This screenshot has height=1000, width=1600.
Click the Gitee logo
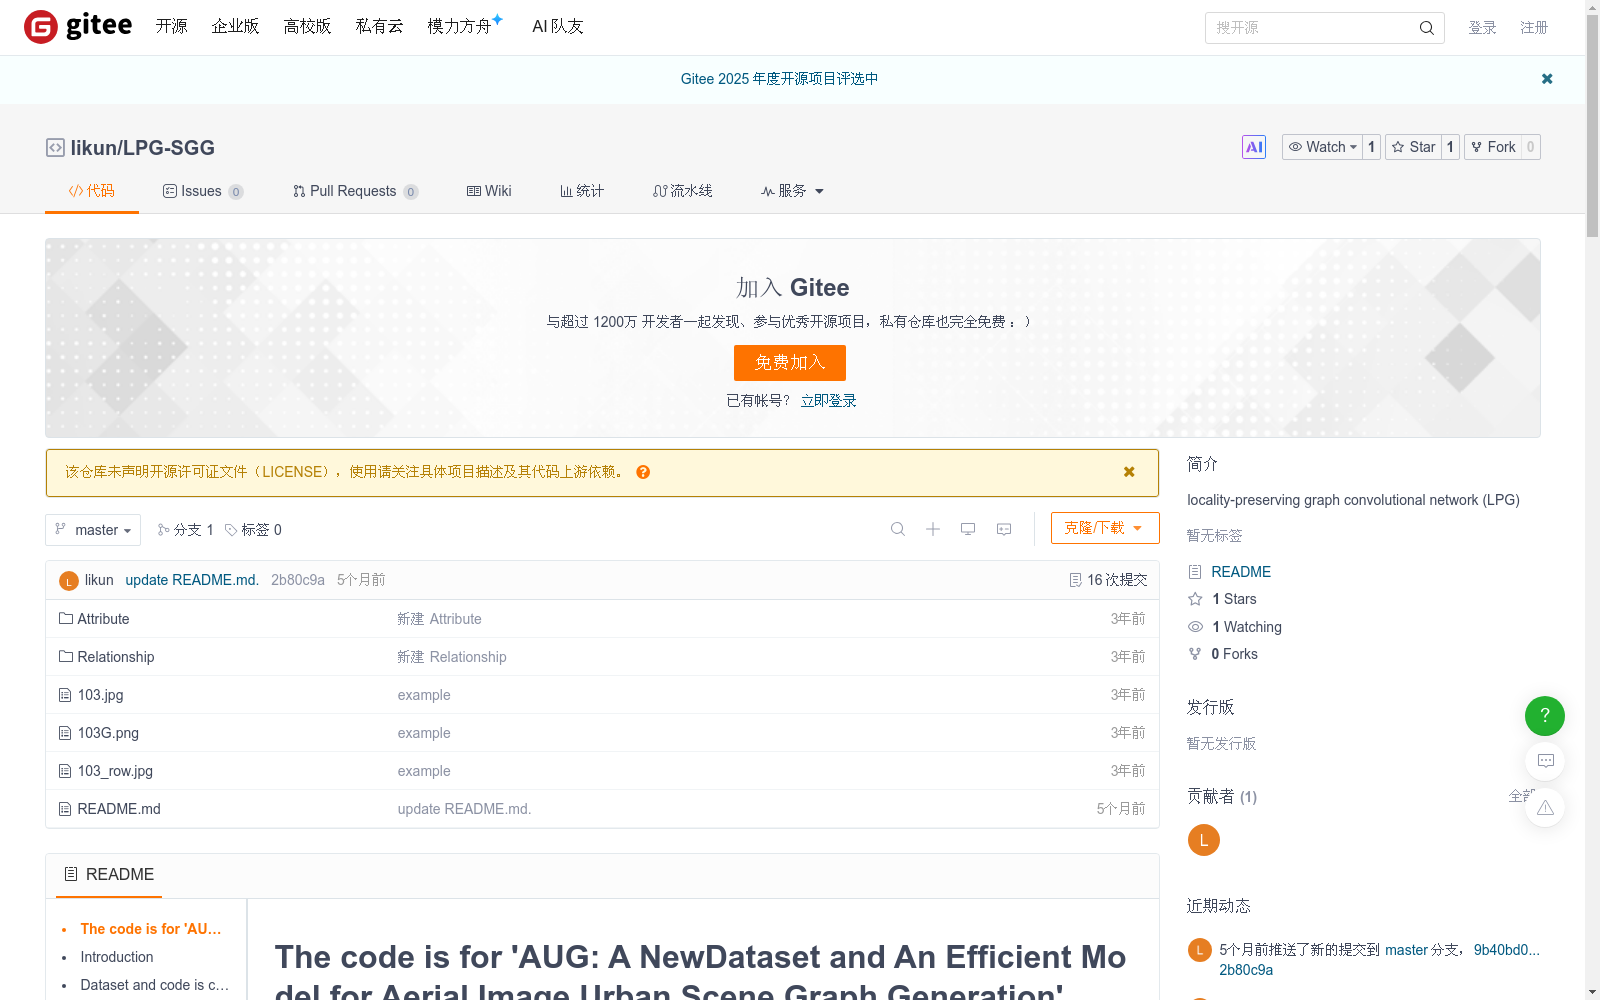click(x=78, y=27)
